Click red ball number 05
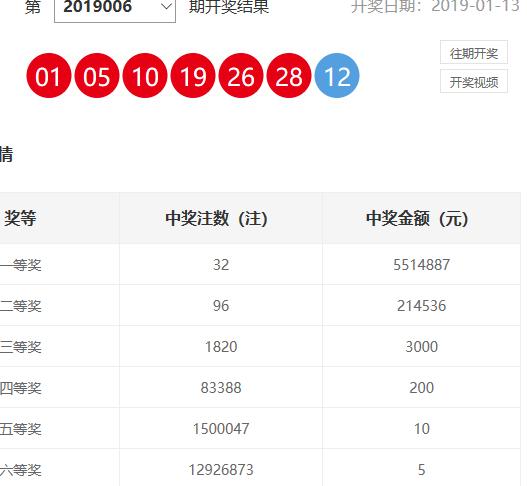Screen dimensions: 527x486 97,76
